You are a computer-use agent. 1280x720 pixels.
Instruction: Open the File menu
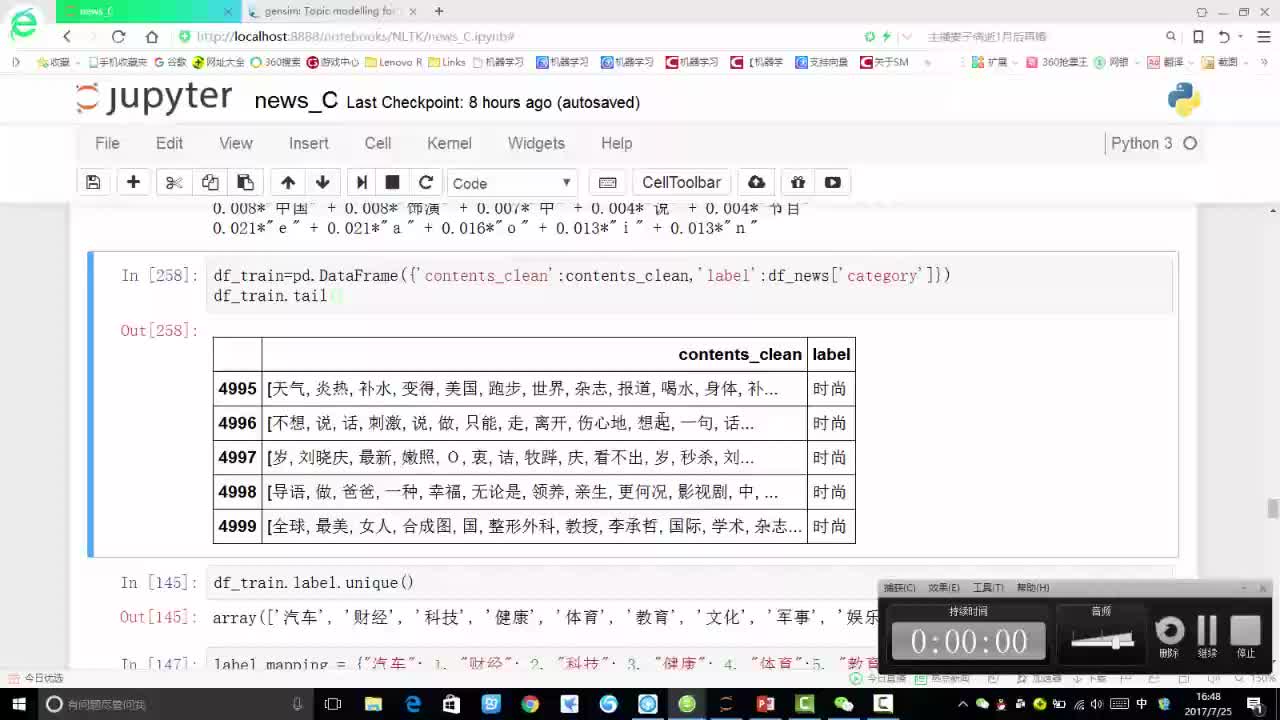(x=107, y=143)
